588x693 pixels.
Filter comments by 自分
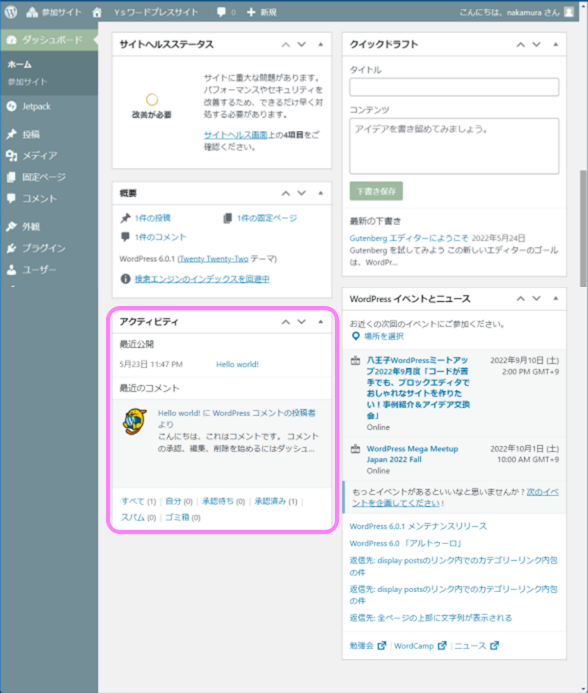click(x=173, y=501)
